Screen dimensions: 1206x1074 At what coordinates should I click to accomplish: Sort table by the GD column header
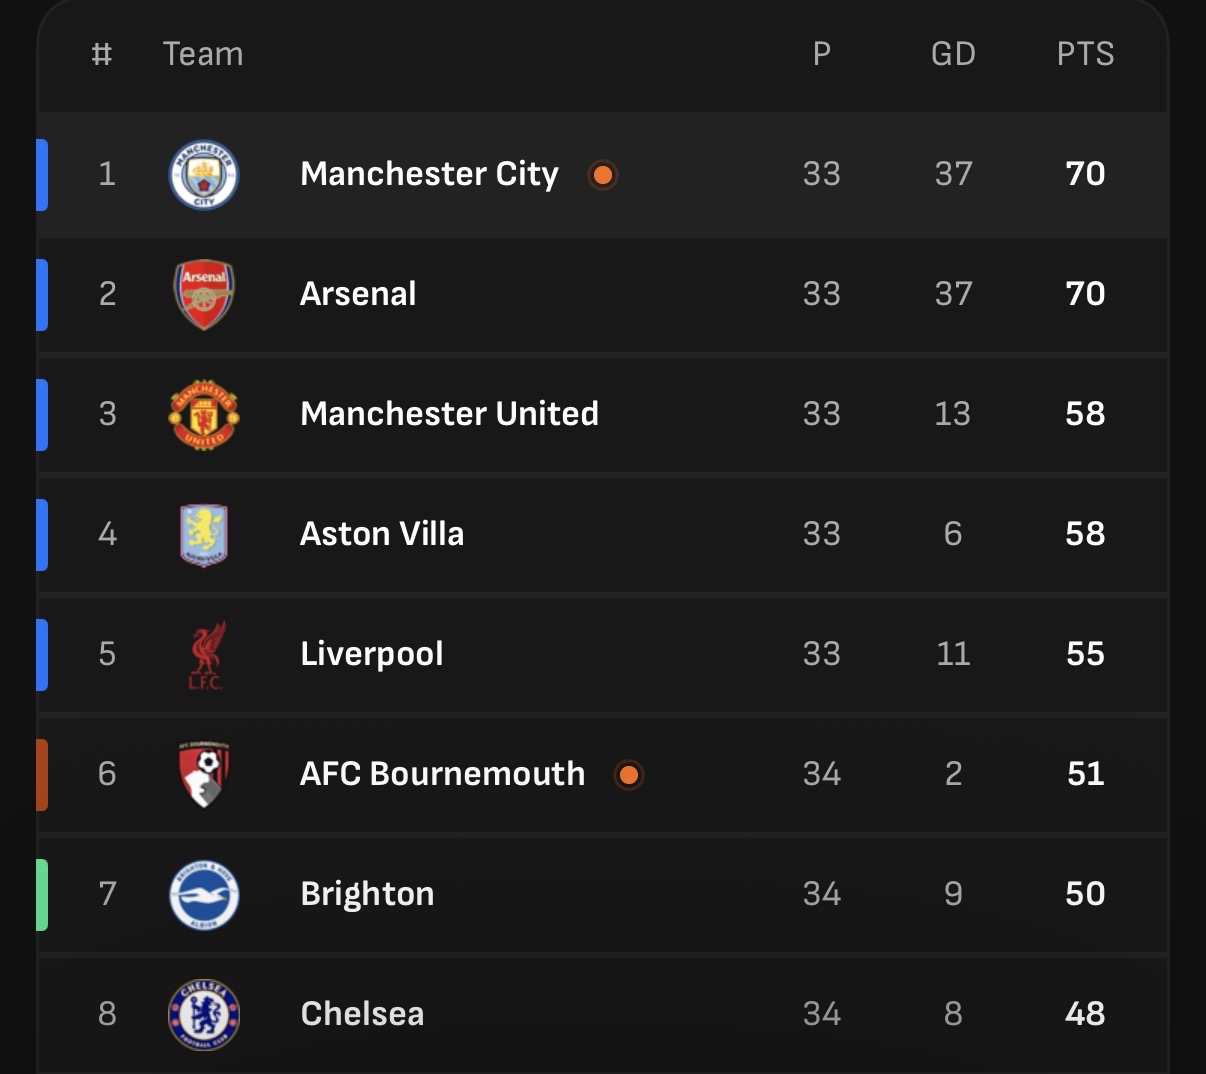953,54
